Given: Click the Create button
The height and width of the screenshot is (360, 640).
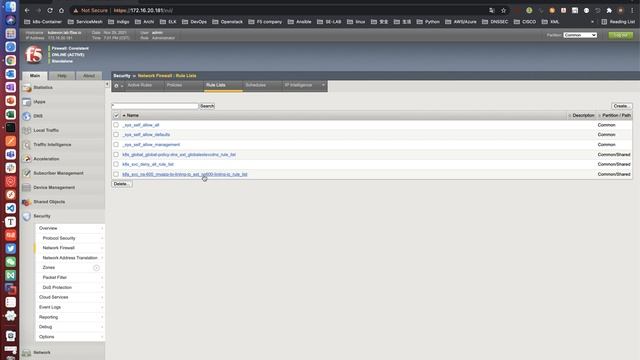Looking at the screenshot, I should tap(622, 106).
